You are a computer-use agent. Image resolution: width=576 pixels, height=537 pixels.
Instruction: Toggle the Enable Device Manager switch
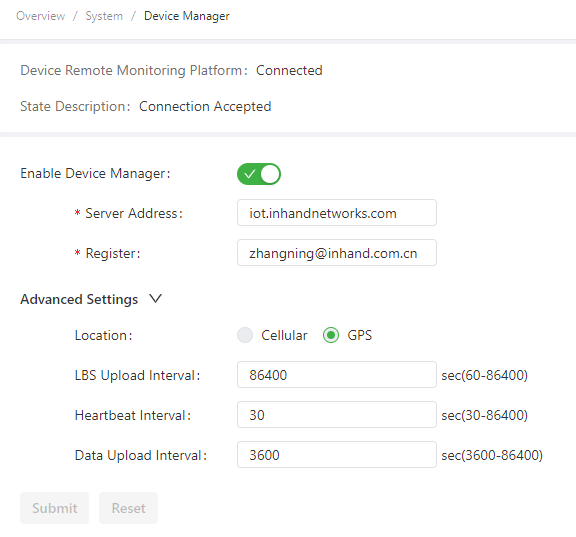(259, 174)
